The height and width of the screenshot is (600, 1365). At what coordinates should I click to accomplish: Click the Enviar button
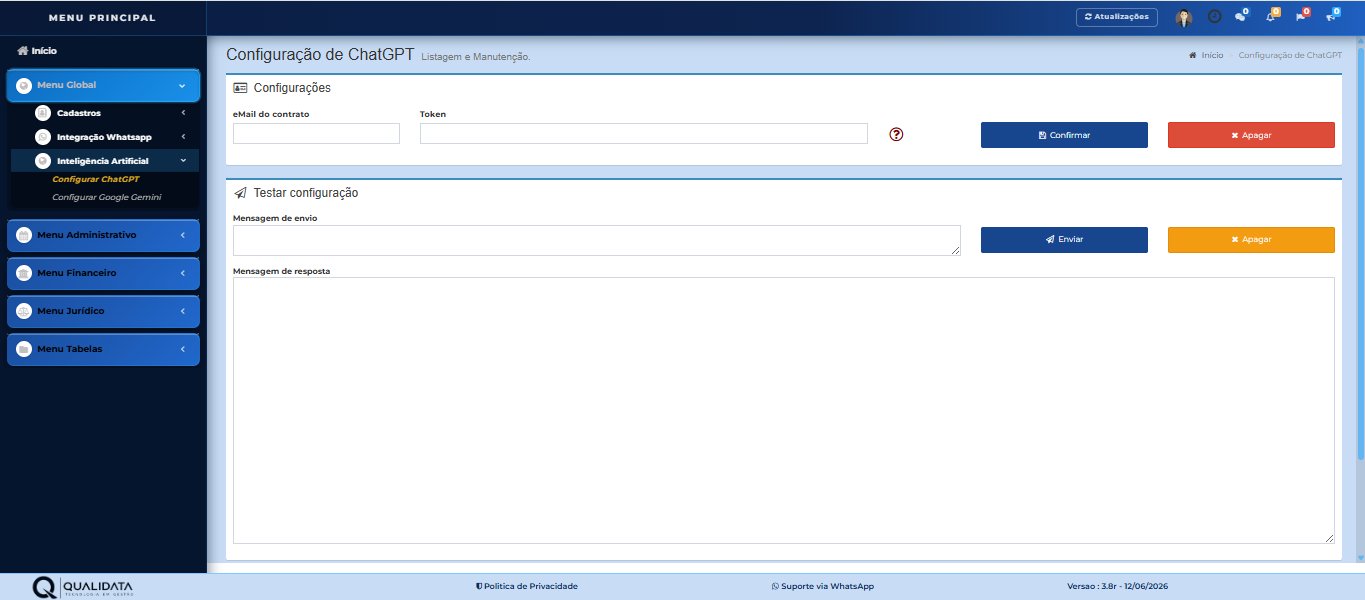pyautogui.click(x=1064, y=240)
